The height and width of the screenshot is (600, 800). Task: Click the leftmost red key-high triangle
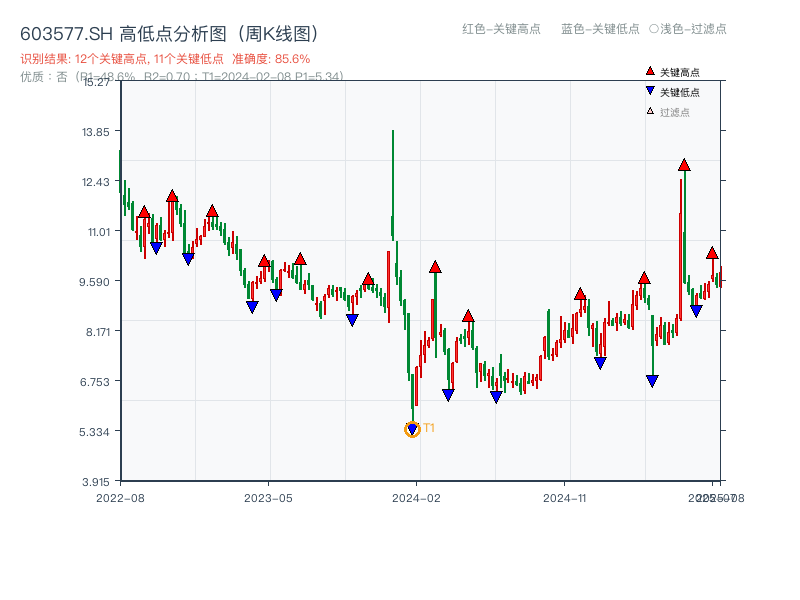144,212
